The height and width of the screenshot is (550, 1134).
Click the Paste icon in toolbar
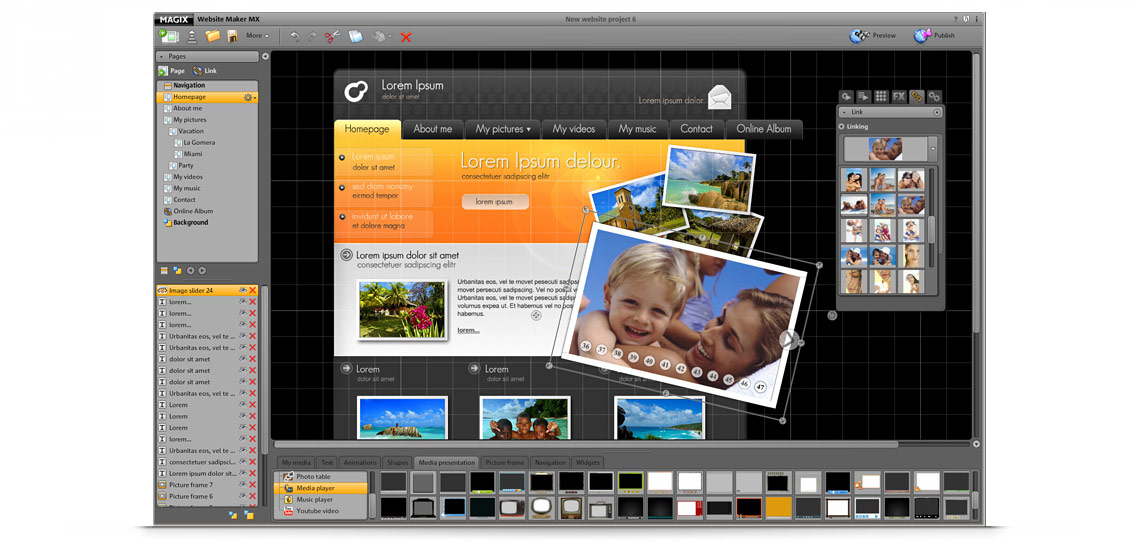pos(378,36)
